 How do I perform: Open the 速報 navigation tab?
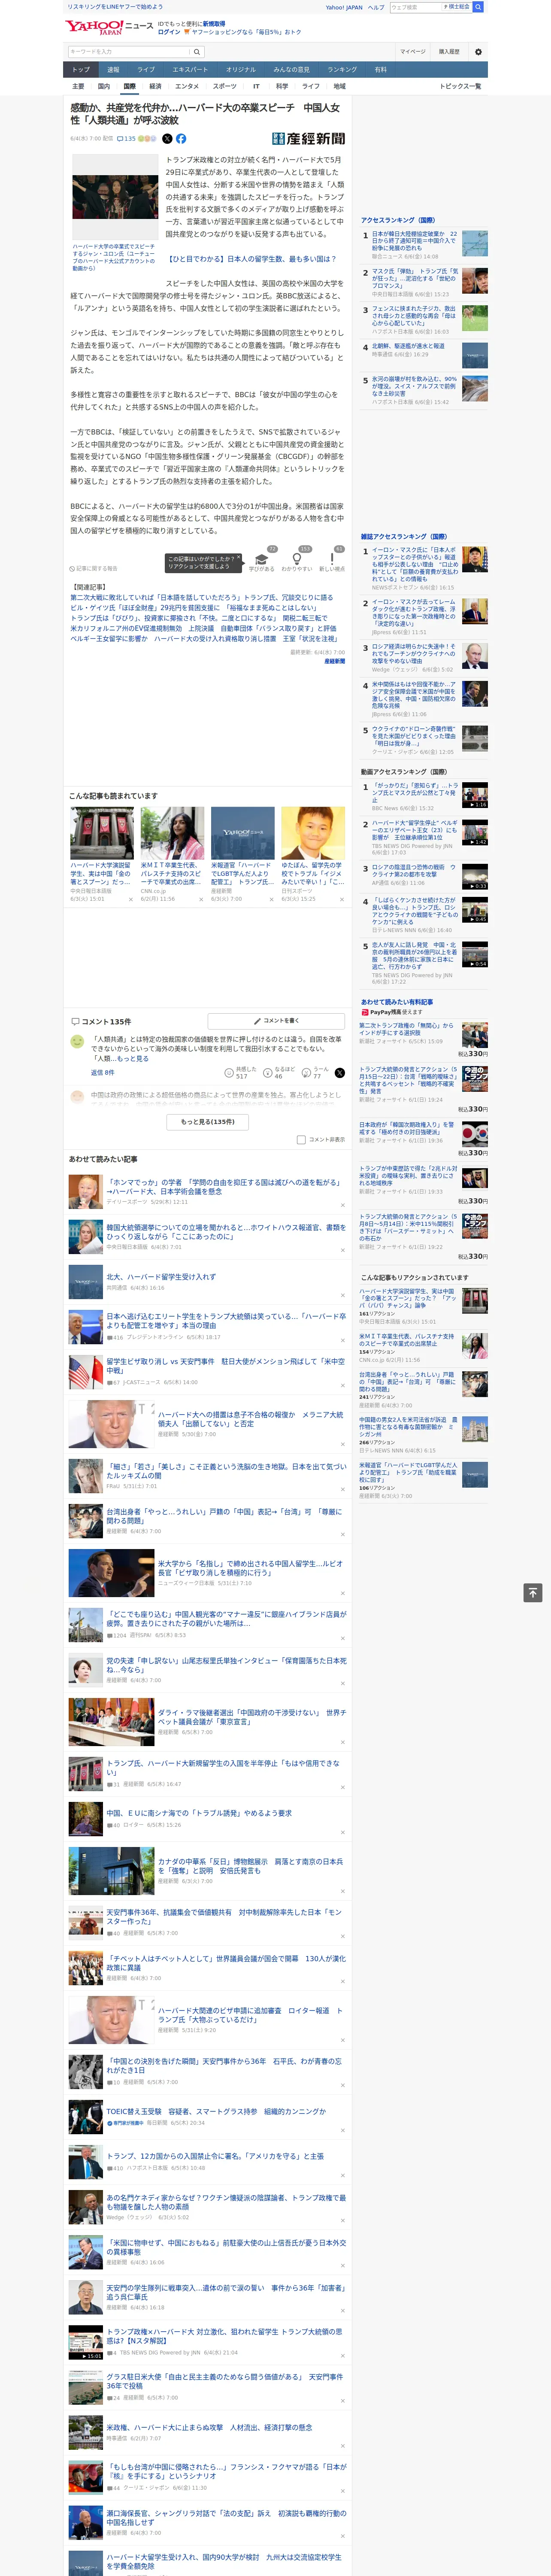pyautogui.click(x=113, y=70)
